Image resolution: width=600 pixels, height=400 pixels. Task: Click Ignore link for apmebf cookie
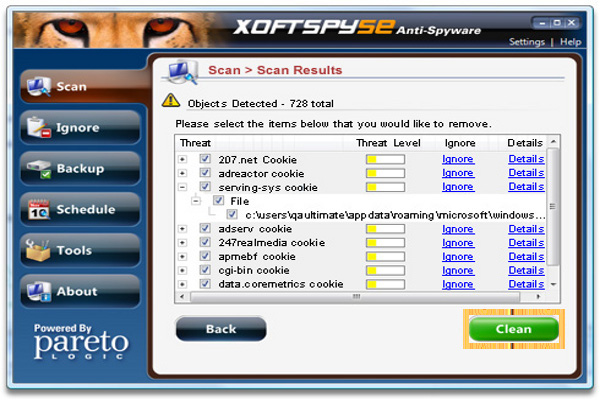458,256
